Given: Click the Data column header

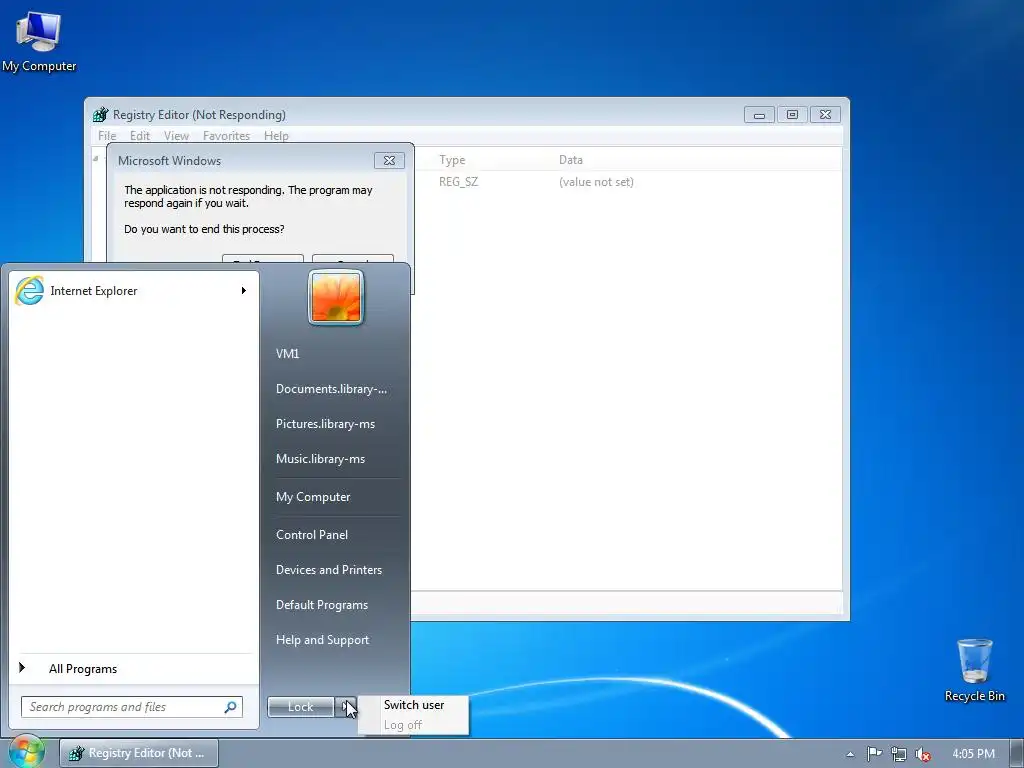Looking at the screenshot, I should tap(570, 159).
